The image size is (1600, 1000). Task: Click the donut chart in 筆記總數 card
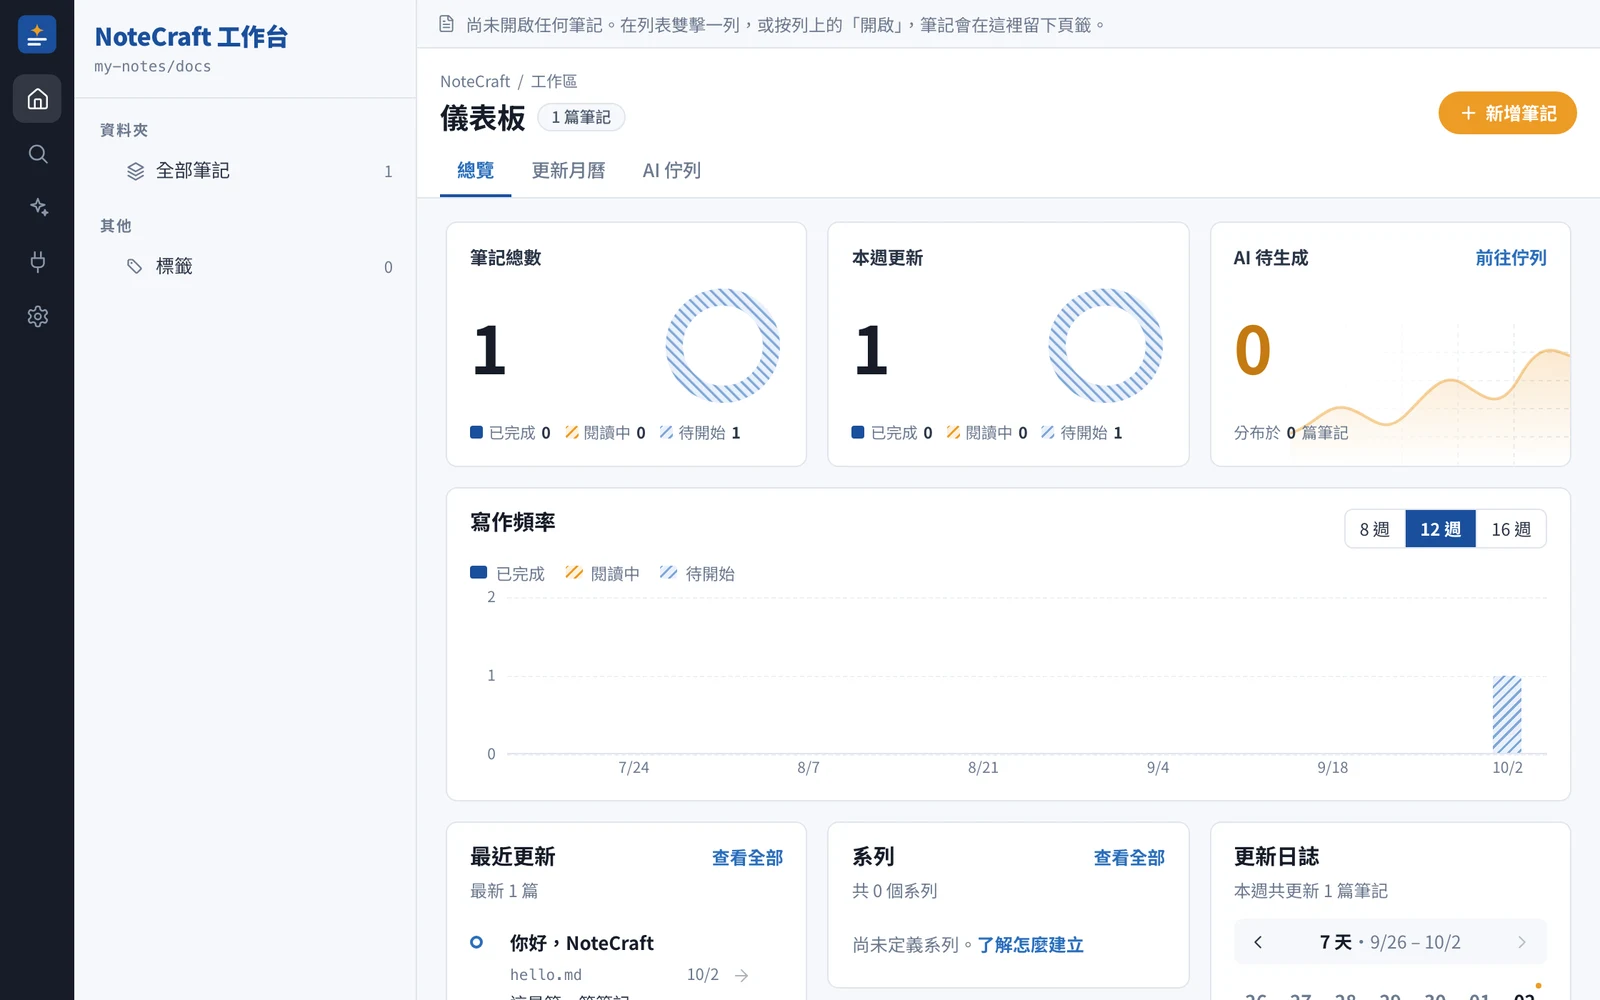click(x=723, y=346)
